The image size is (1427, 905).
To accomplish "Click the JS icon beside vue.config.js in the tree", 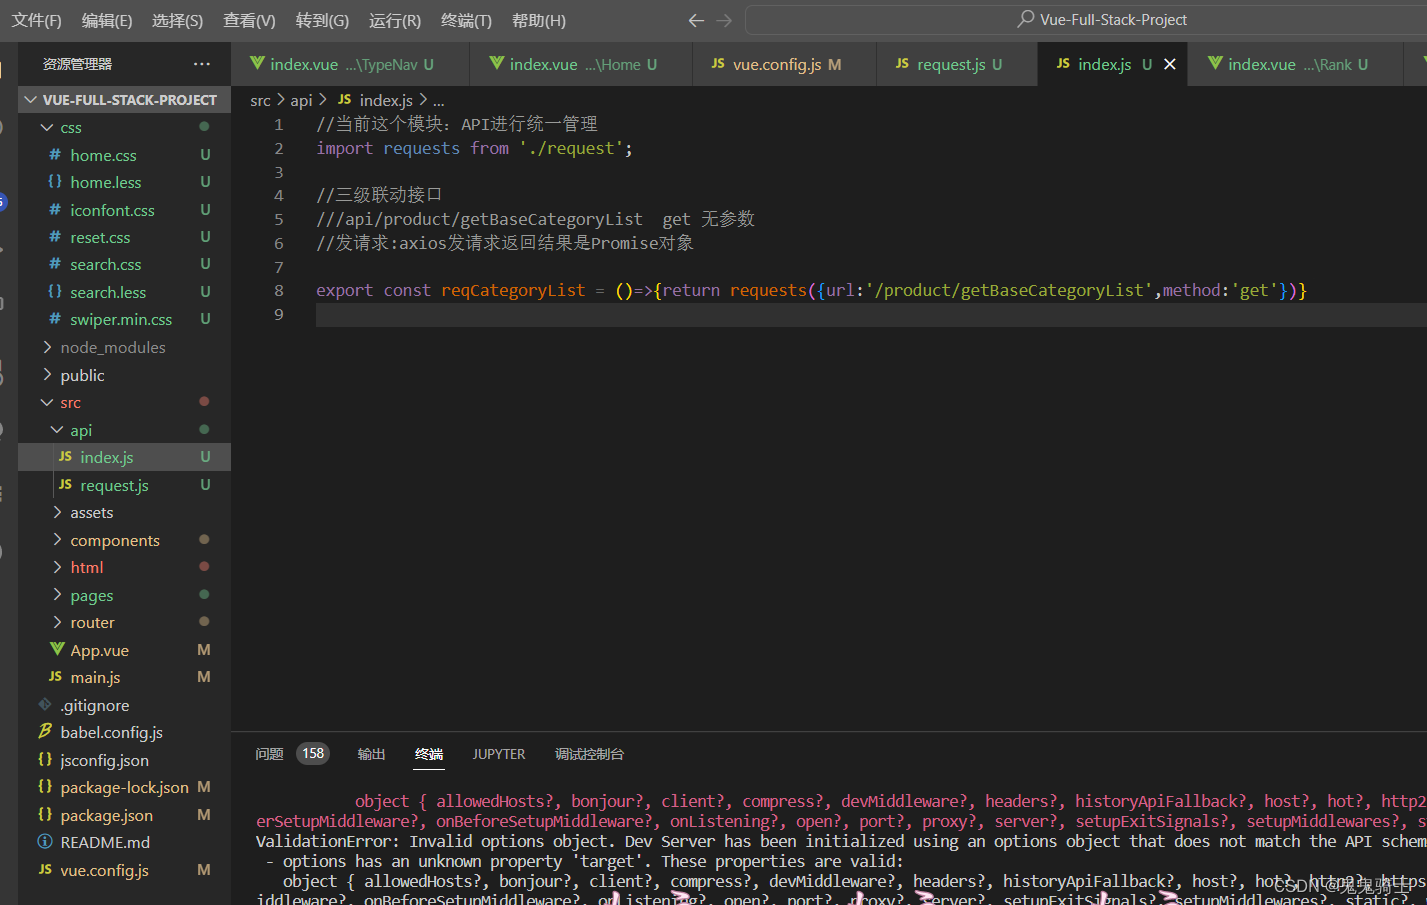I will (x=45, y=870).
